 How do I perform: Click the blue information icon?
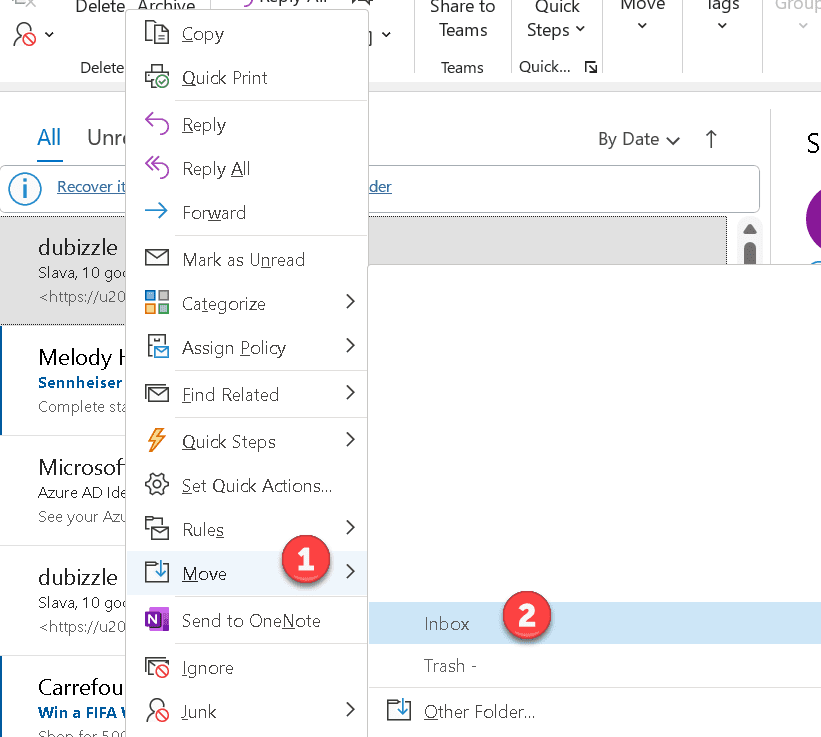(x=25, y=188)
